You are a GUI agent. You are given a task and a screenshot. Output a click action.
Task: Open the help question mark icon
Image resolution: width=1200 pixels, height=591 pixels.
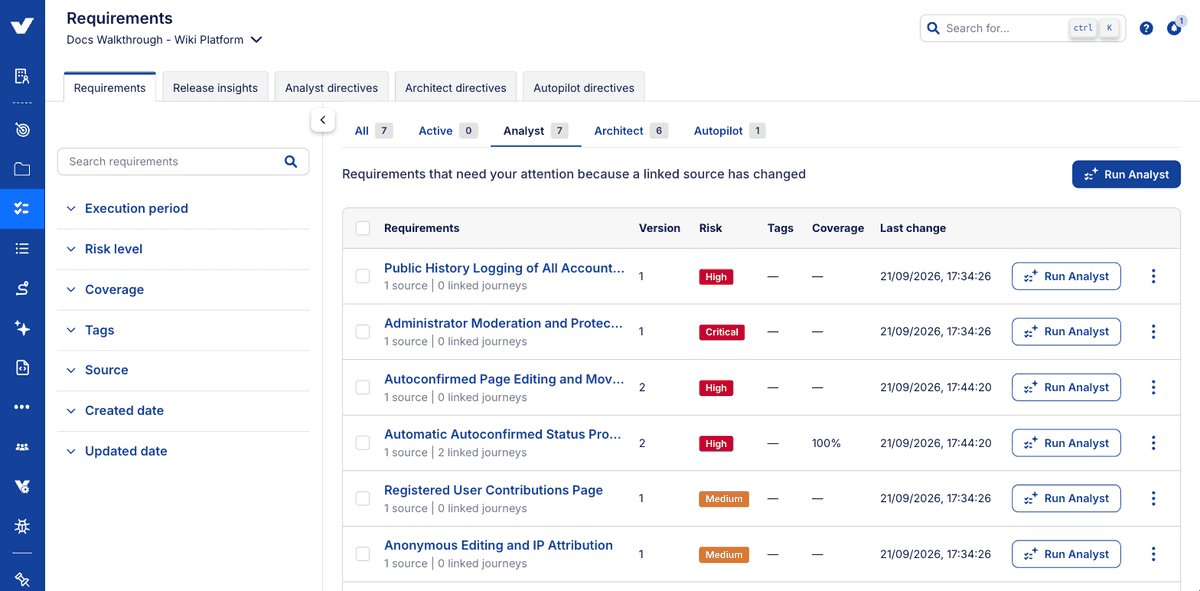pos(1146,28)
